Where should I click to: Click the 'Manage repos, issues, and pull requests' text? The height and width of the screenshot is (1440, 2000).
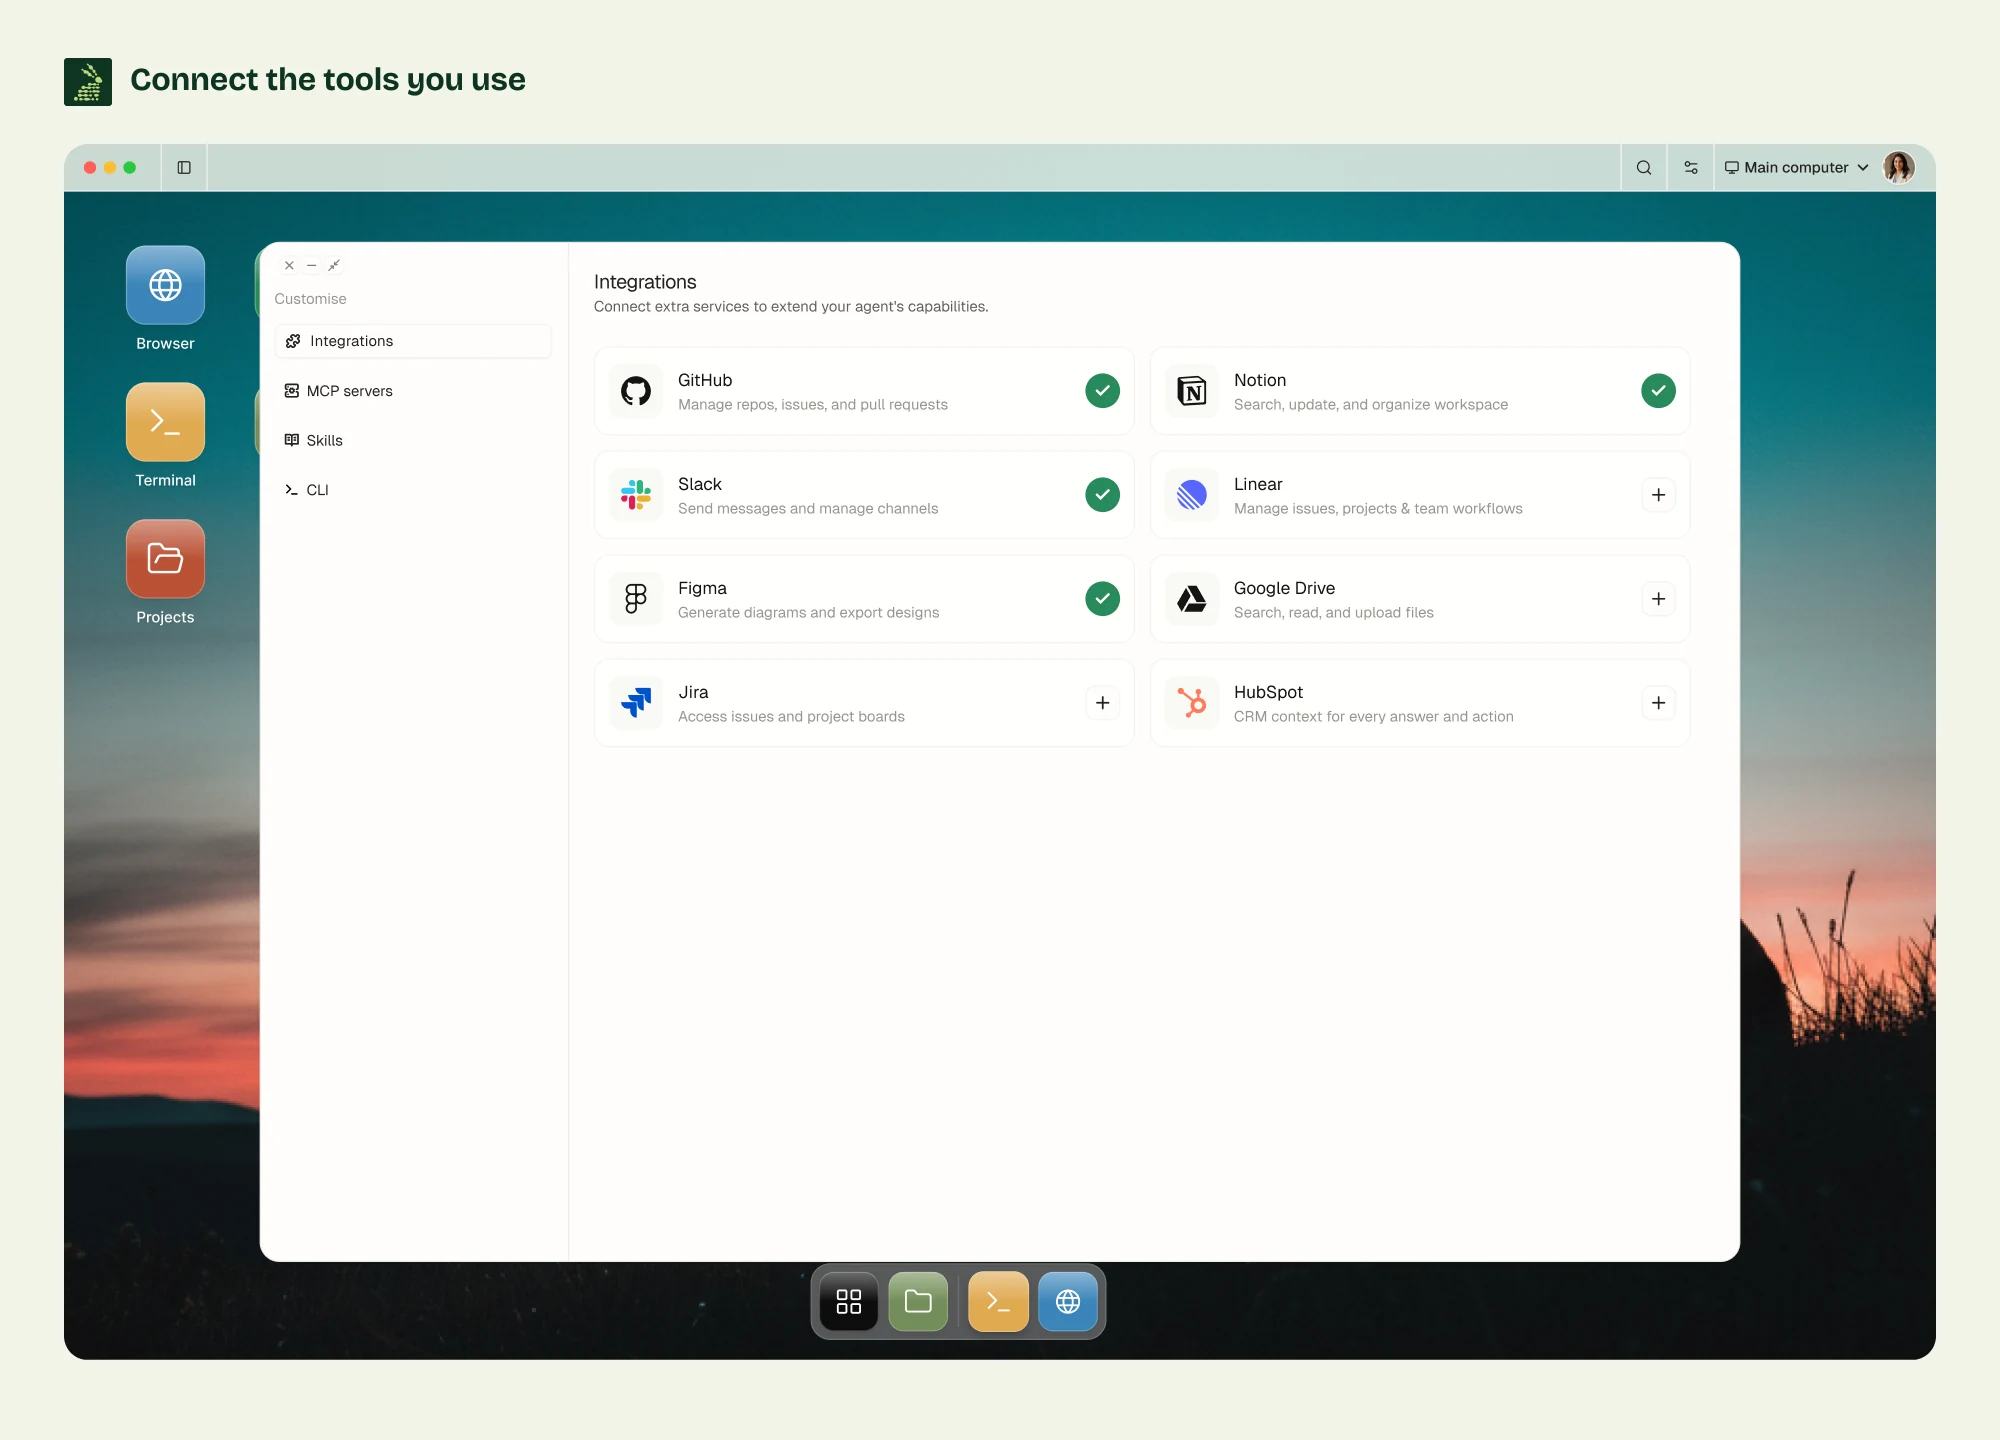(x=813, y=405)
